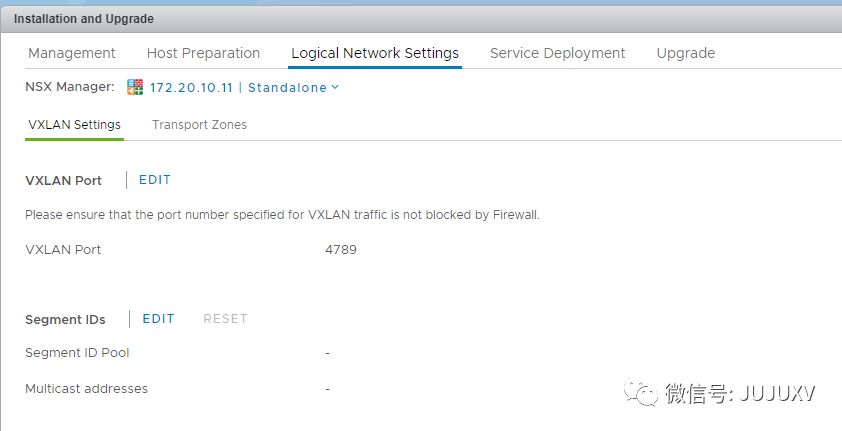Click the Segment ID Pool label
The width and height of the screenshot is (842, 431).
[77, 353]
